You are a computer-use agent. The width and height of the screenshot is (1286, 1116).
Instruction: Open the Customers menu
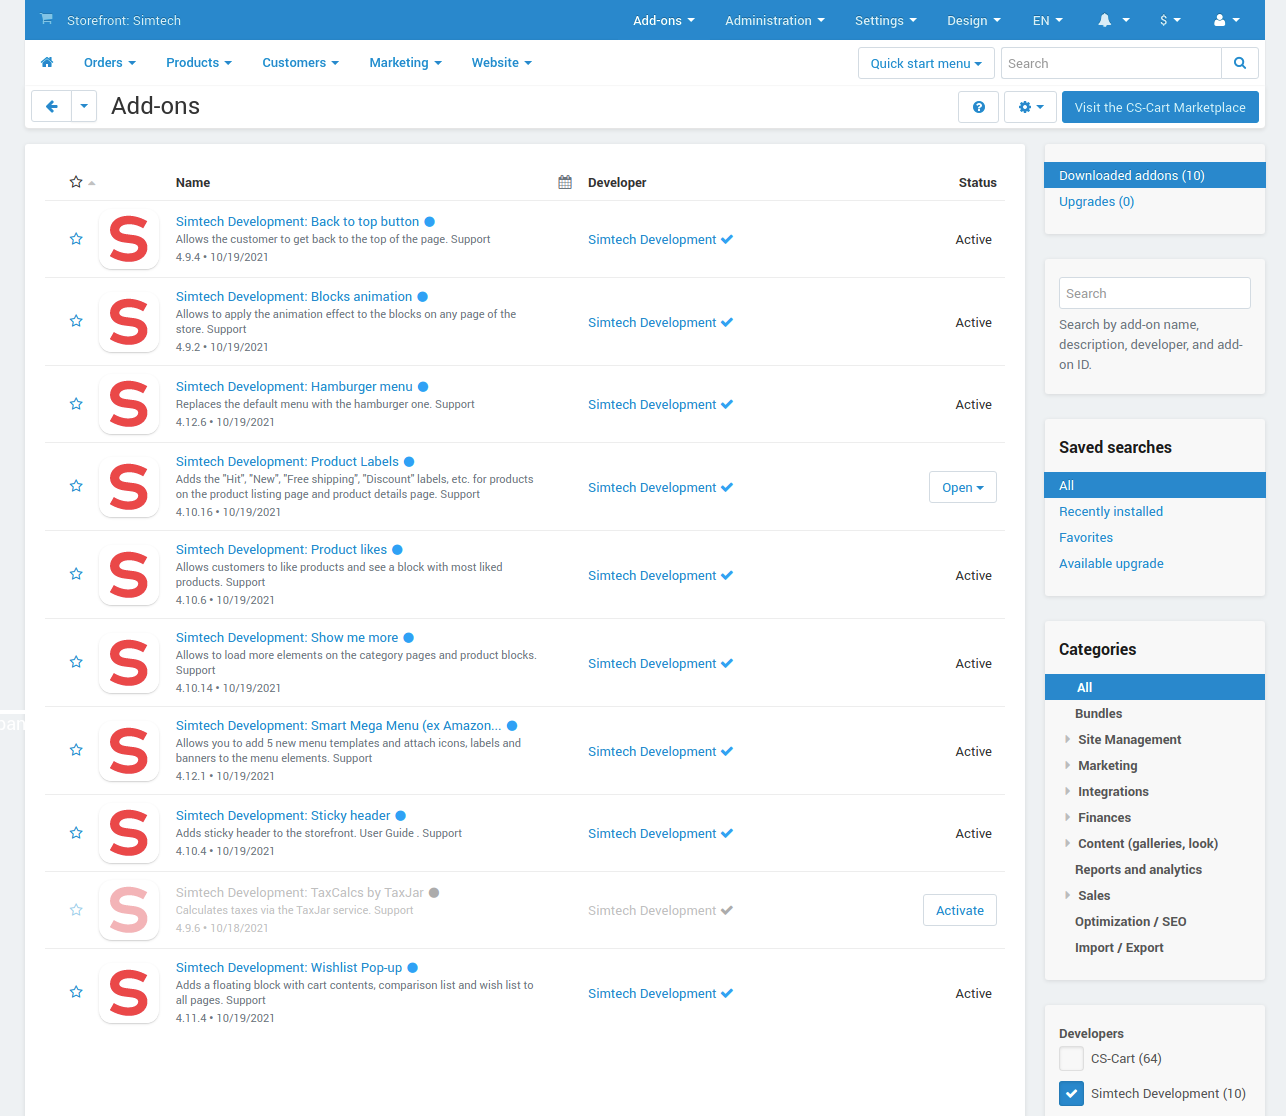301,62
